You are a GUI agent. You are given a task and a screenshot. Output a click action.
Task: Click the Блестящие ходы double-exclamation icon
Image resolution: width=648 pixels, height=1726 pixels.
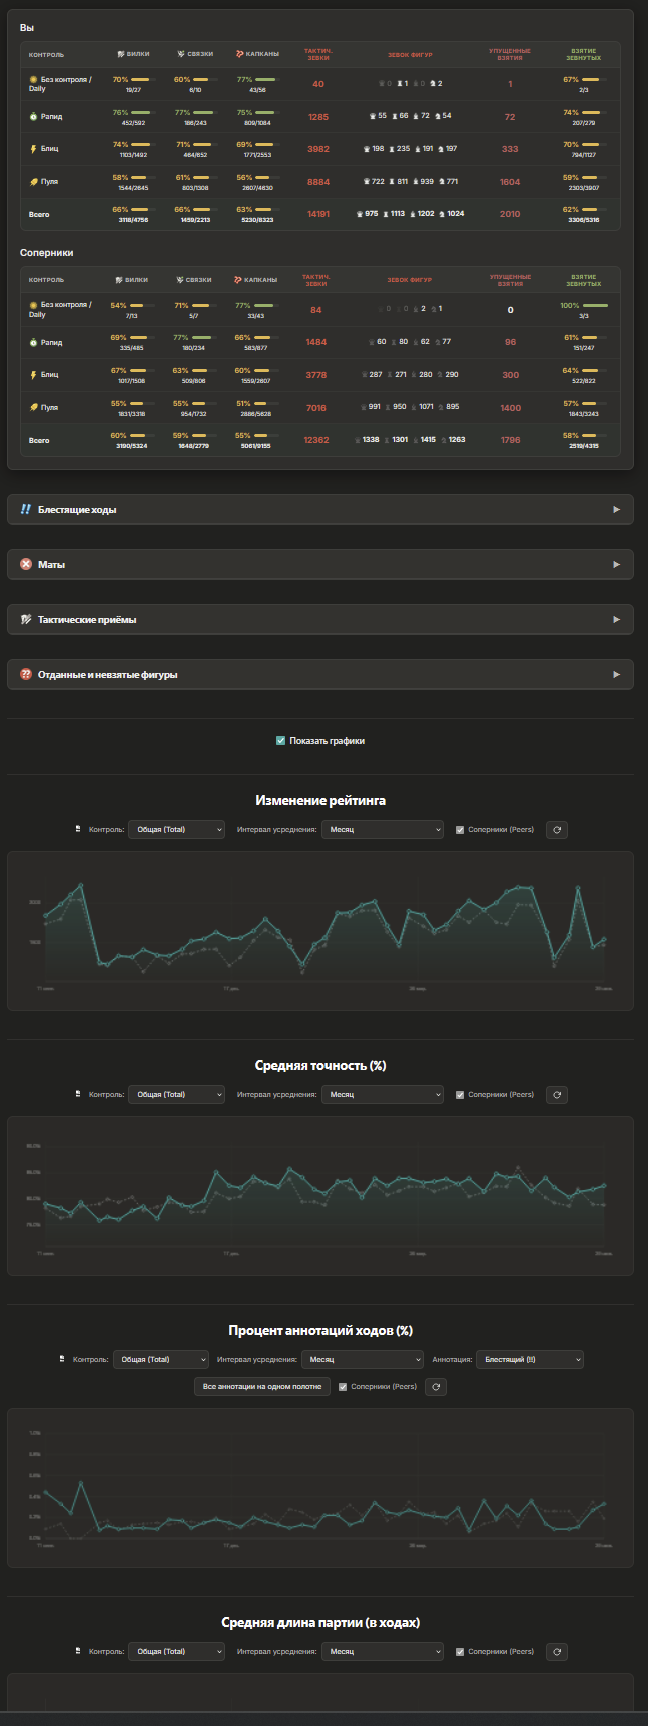26,510
